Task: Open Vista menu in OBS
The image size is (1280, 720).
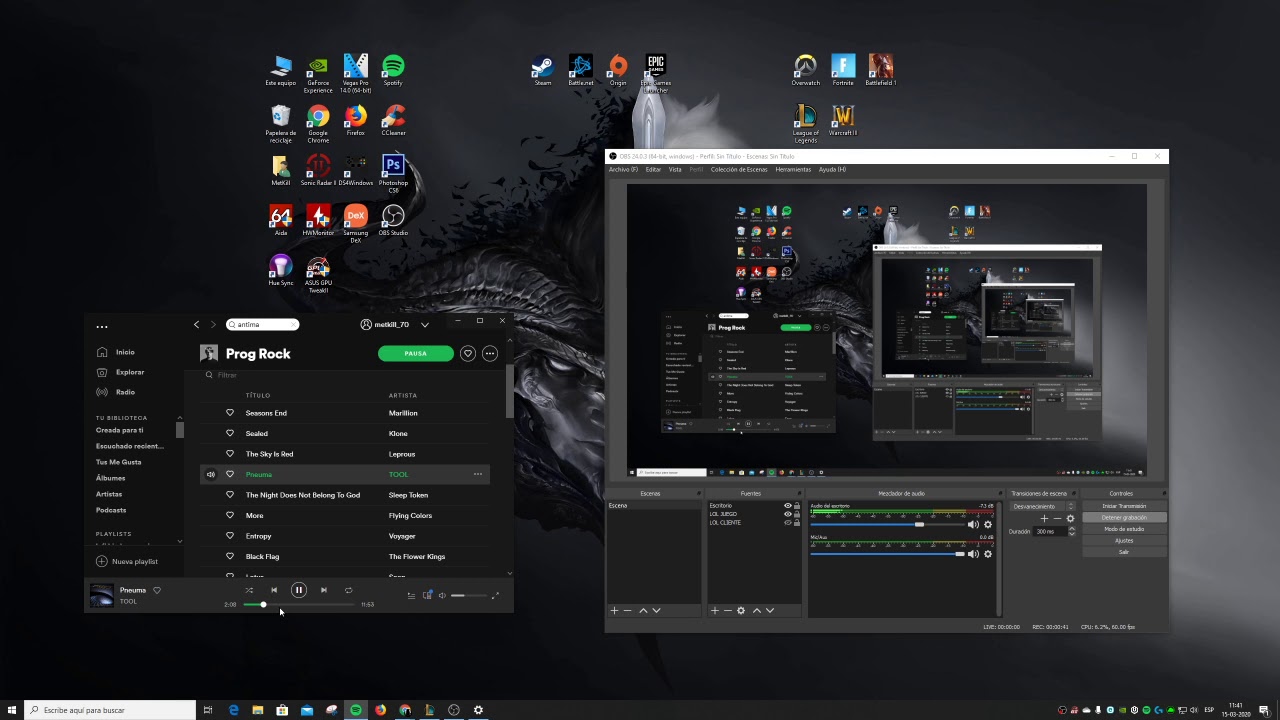Action: pos(675,169)
